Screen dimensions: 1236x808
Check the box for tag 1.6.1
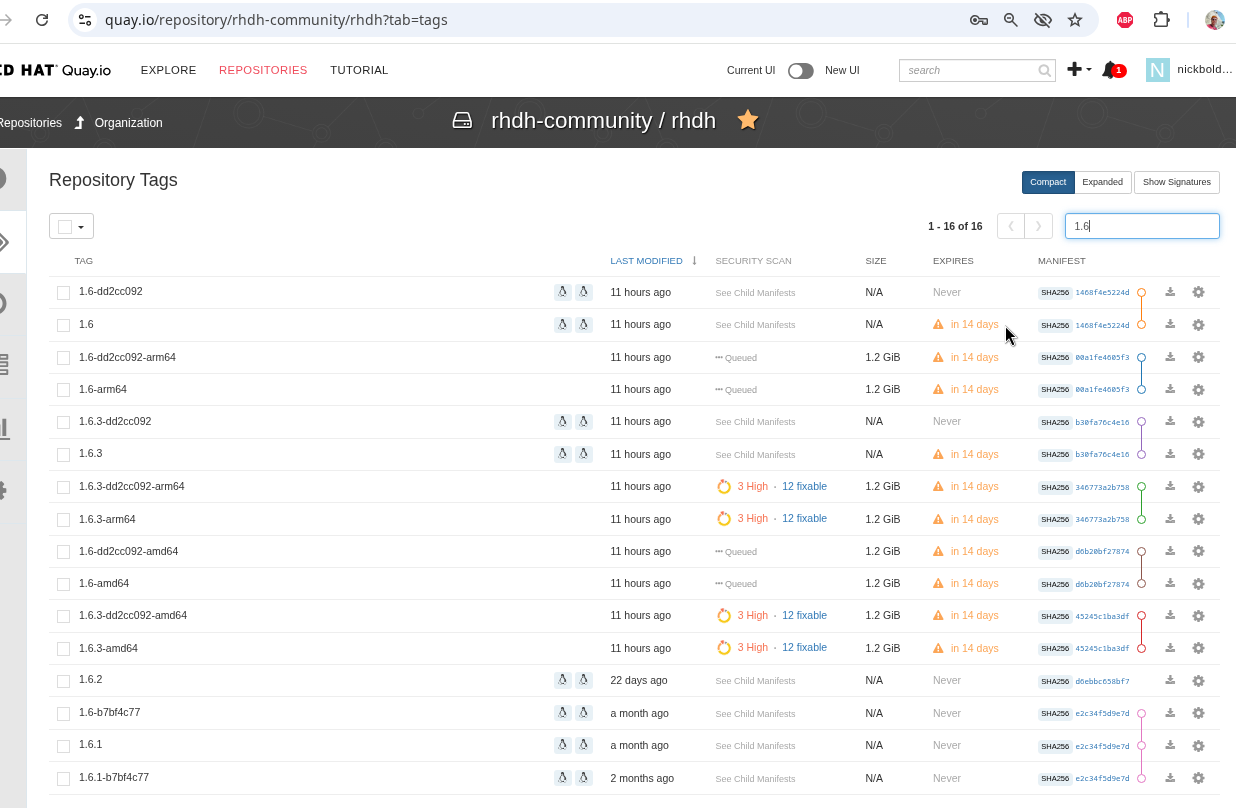[x=63, y=745]
